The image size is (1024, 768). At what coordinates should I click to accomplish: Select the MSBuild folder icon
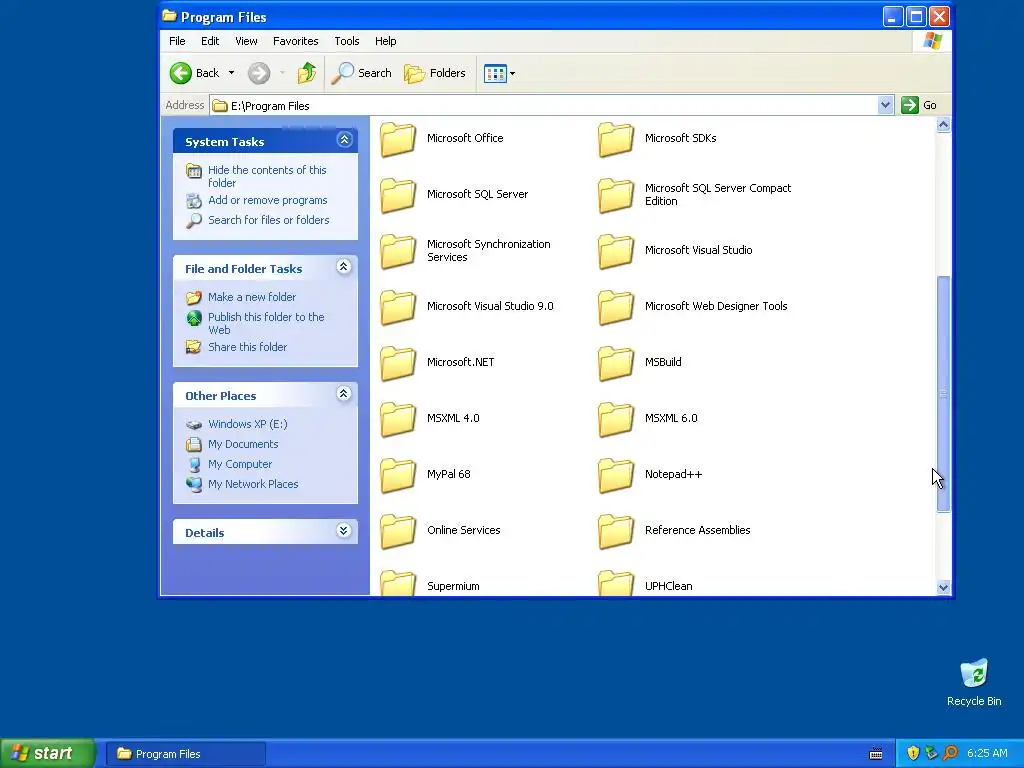click(x=616, y=363)
